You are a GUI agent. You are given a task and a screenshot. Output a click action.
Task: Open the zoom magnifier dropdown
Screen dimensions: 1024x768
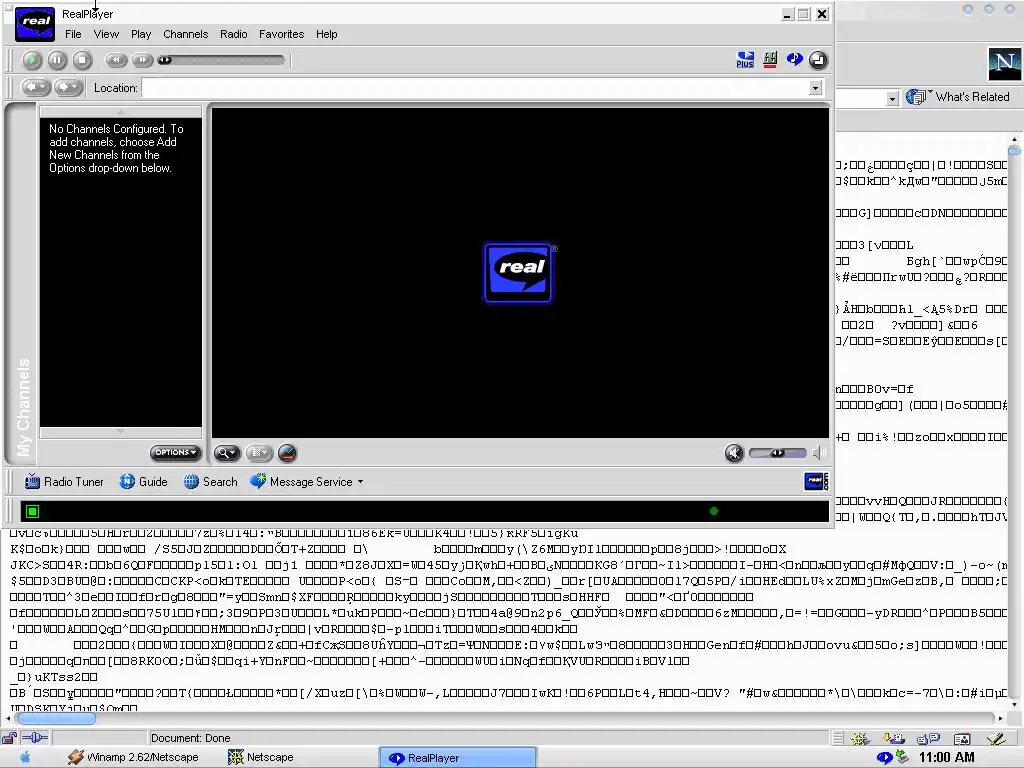pos(227,453)
